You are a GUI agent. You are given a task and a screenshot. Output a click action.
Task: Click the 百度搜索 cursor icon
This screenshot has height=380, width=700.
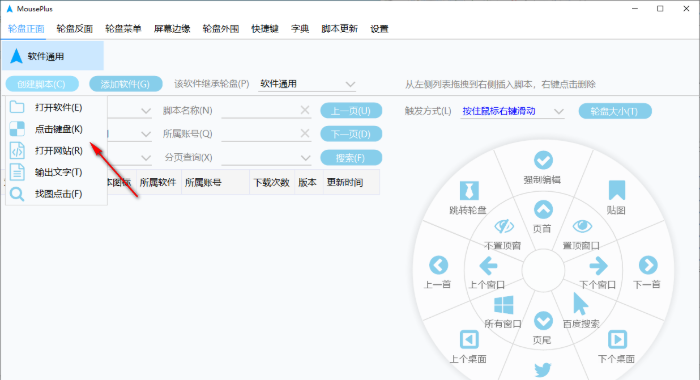tap(580, 305)
